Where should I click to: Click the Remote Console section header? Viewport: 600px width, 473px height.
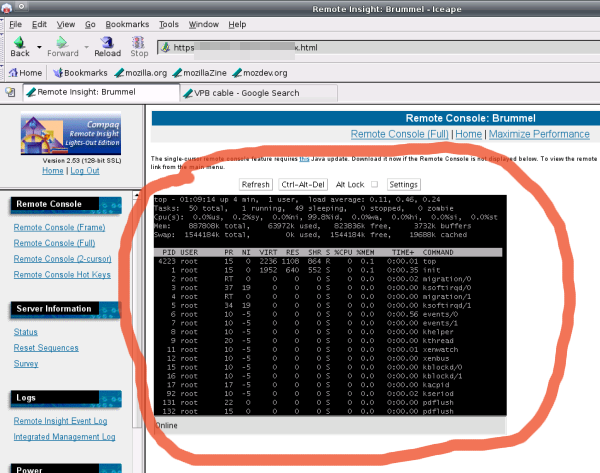[66, 205]
